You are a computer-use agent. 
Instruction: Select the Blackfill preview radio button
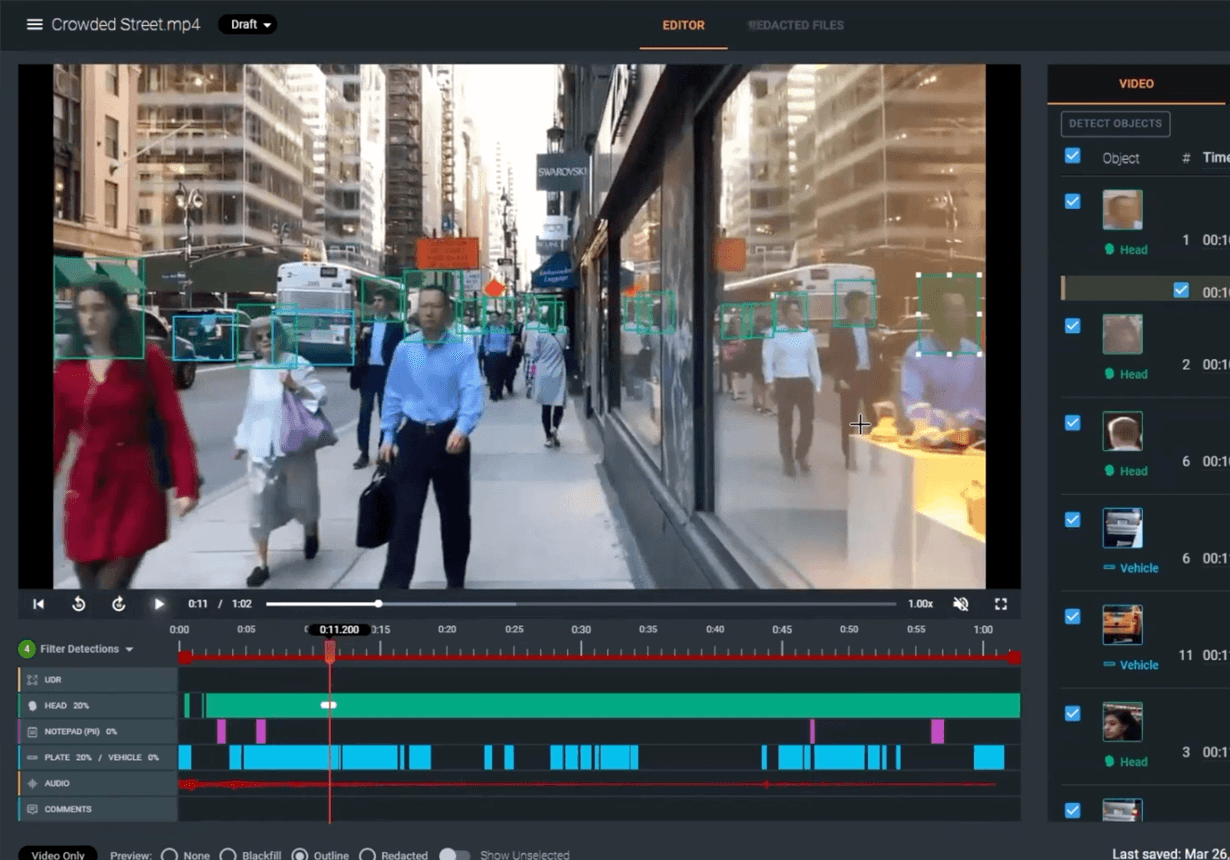(x=228, y=855)
